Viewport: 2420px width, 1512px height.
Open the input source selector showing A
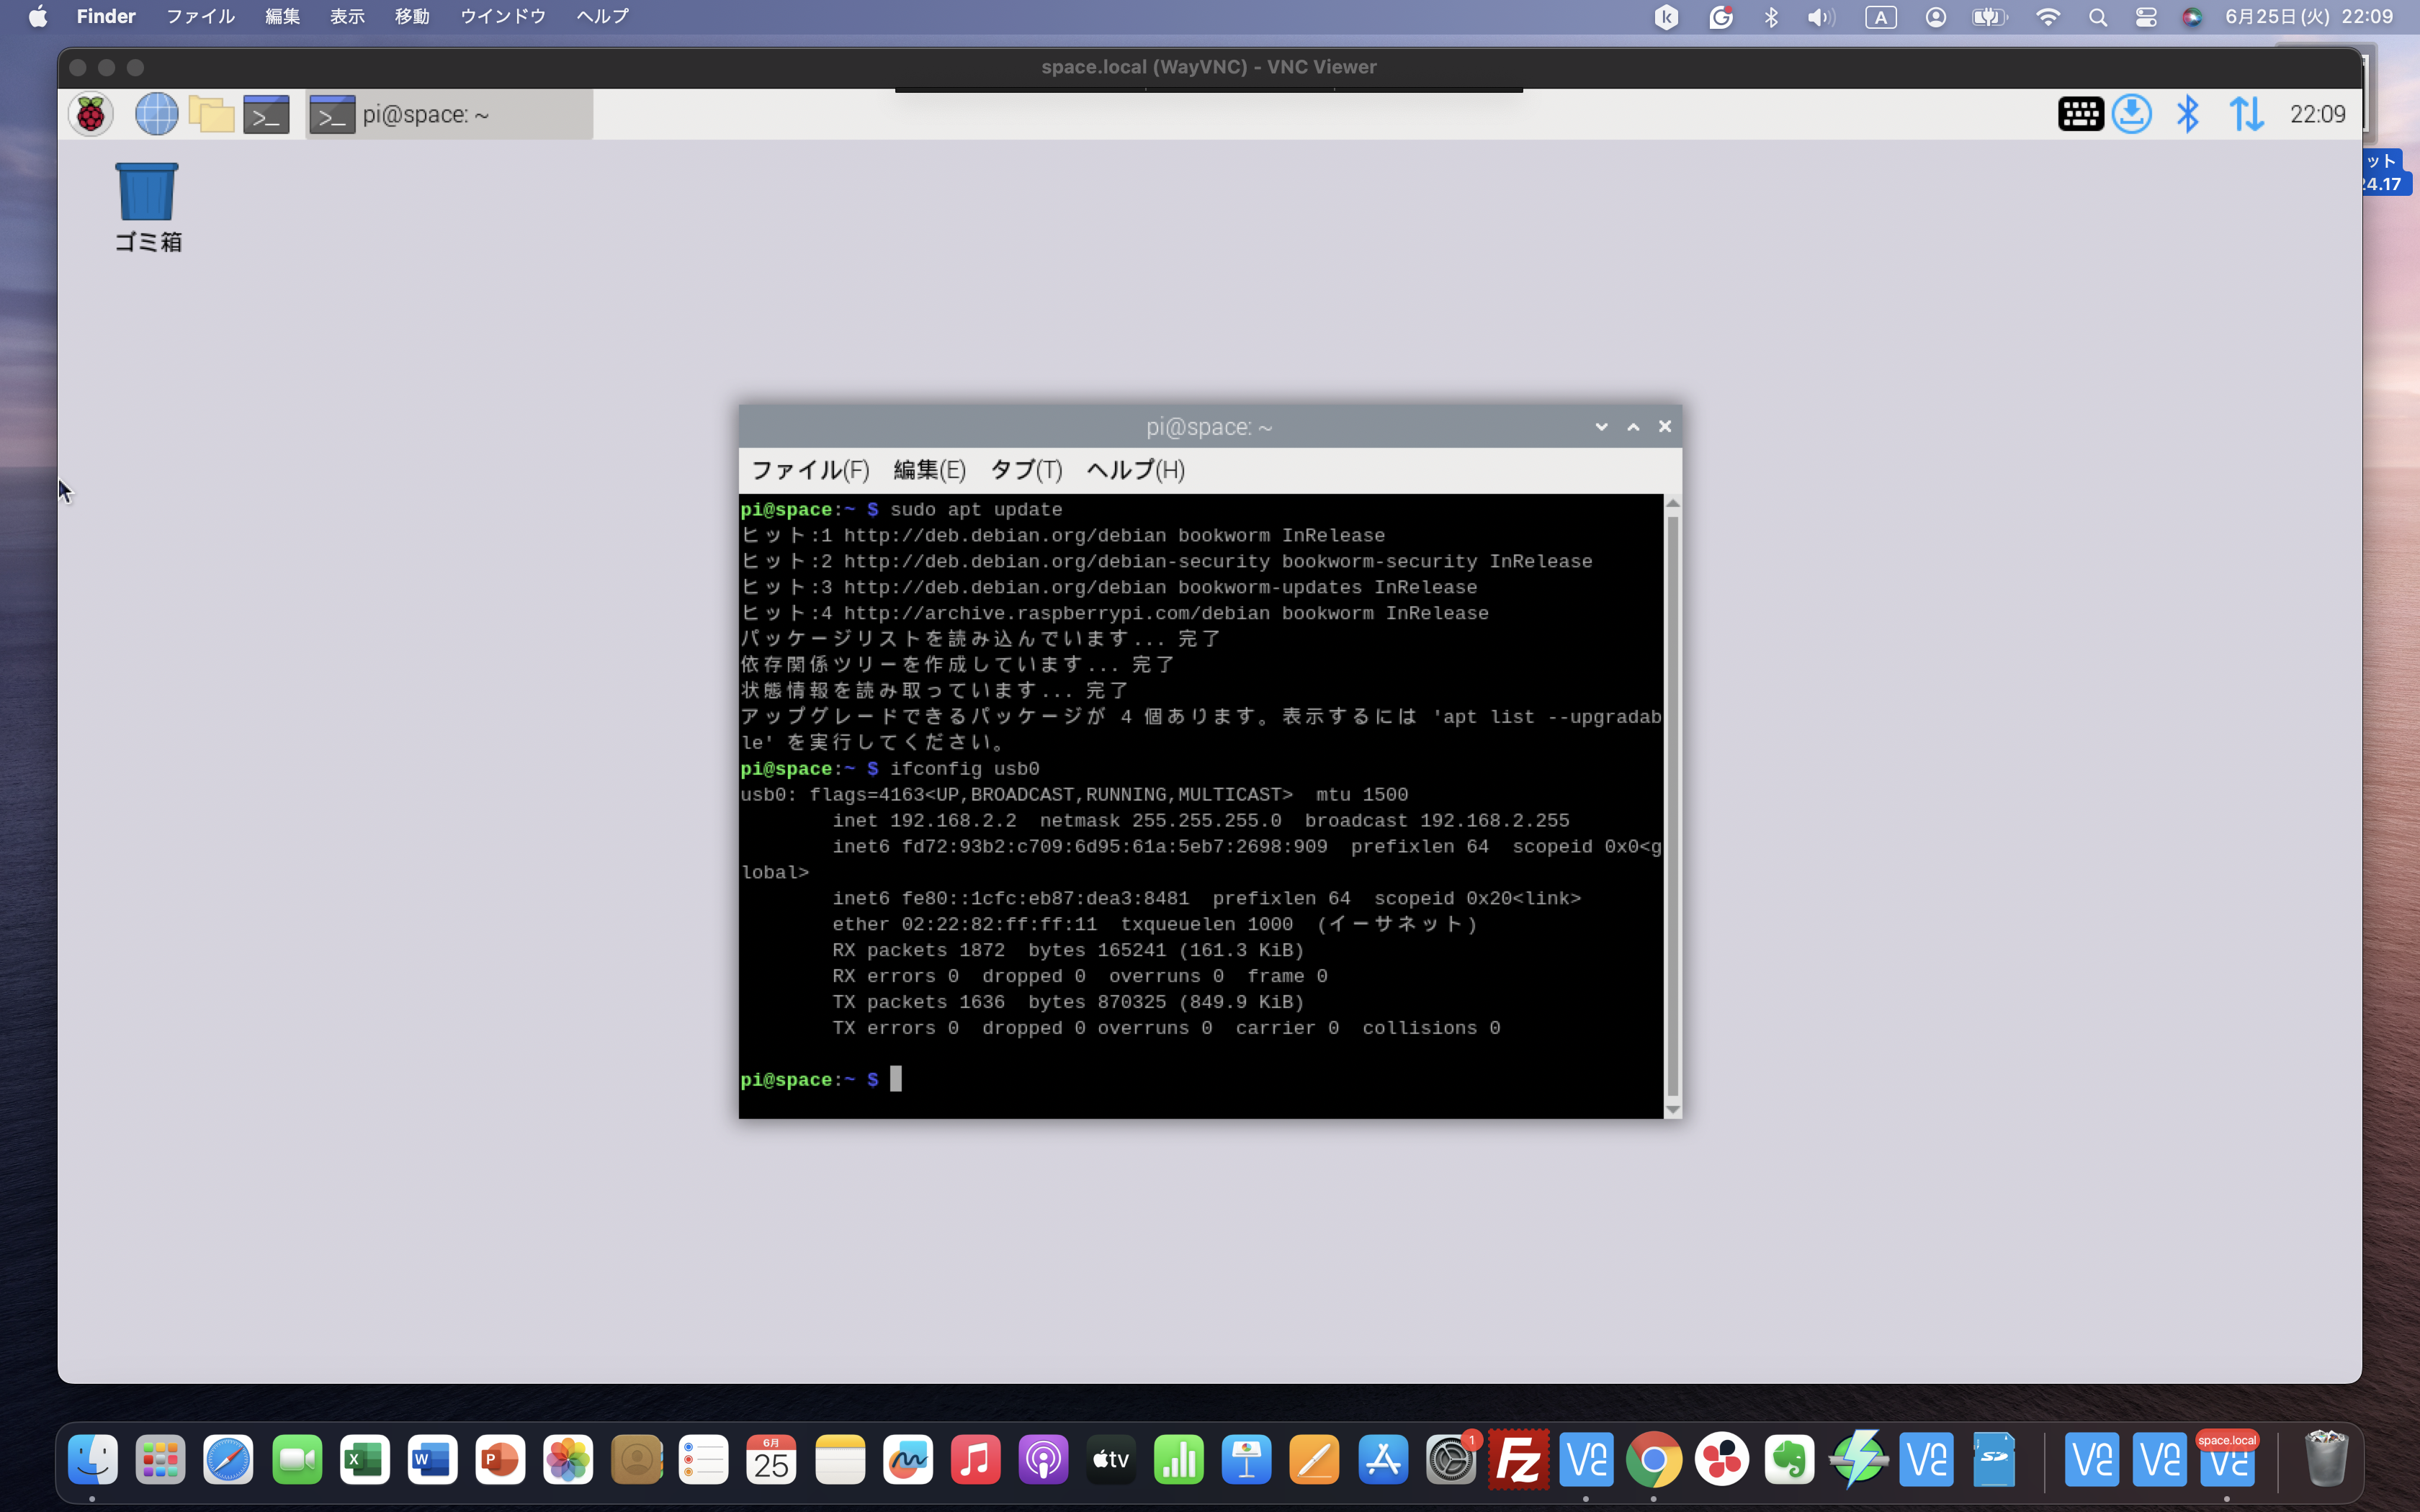coord(1881,16)
